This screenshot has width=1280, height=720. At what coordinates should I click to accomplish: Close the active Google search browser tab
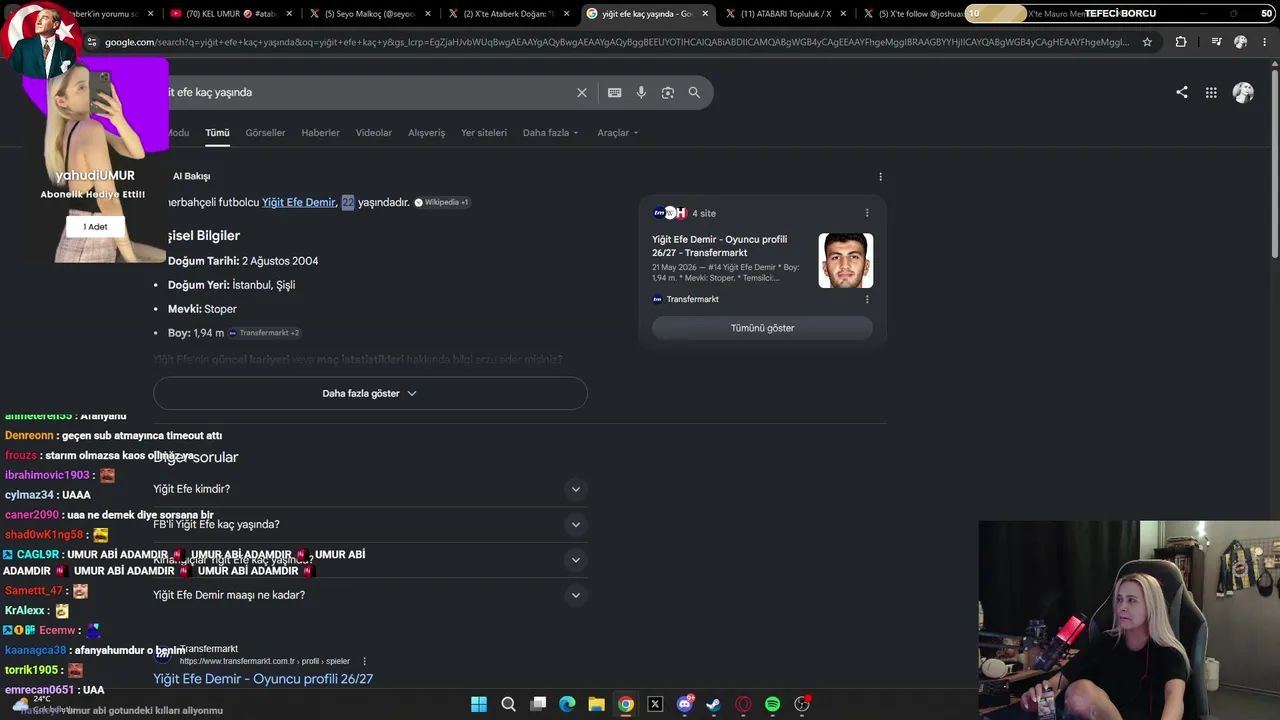pos(705,14)
